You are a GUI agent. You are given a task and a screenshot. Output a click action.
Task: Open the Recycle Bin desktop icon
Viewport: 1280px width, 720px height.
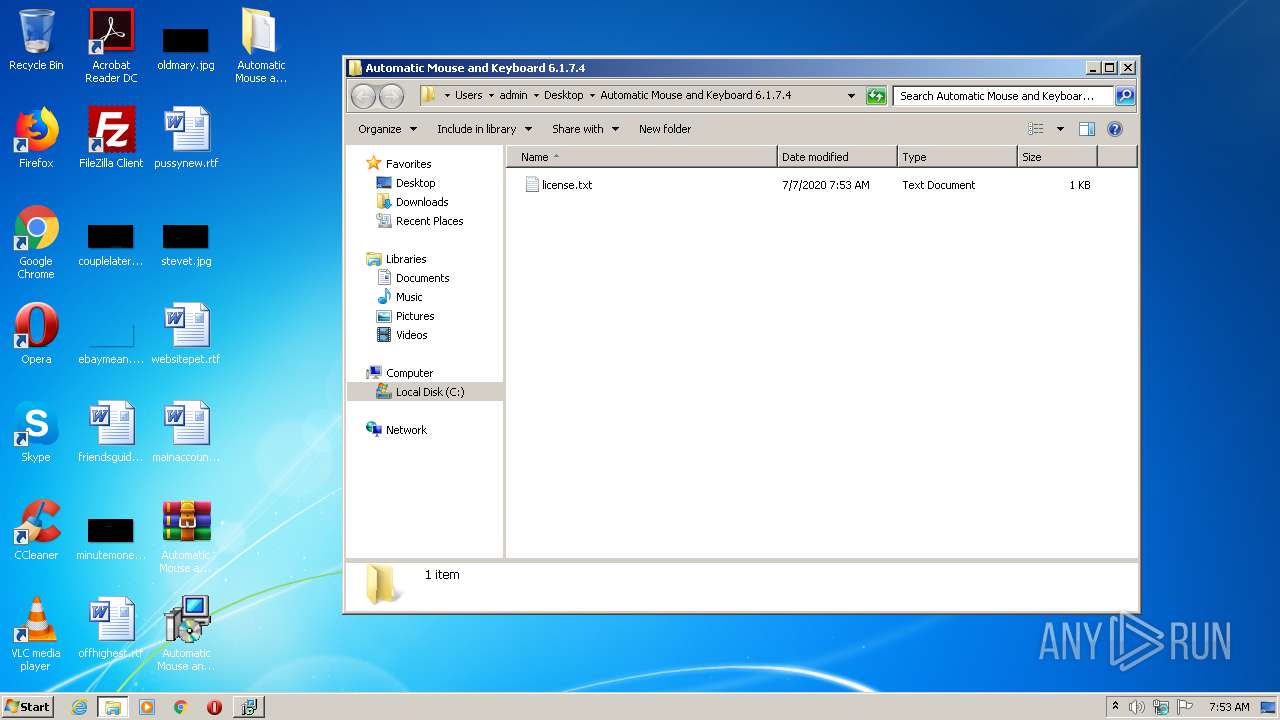click(36, 40)
